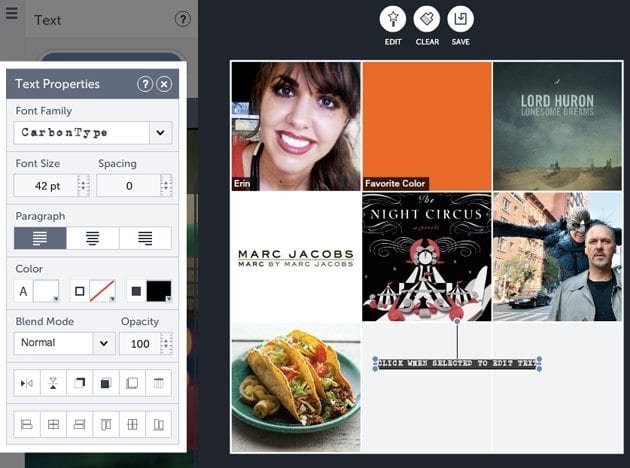The width and height of the screenshot is (630, 468).
Task: Click the Spacing value field
Action: tap(129, 186)
